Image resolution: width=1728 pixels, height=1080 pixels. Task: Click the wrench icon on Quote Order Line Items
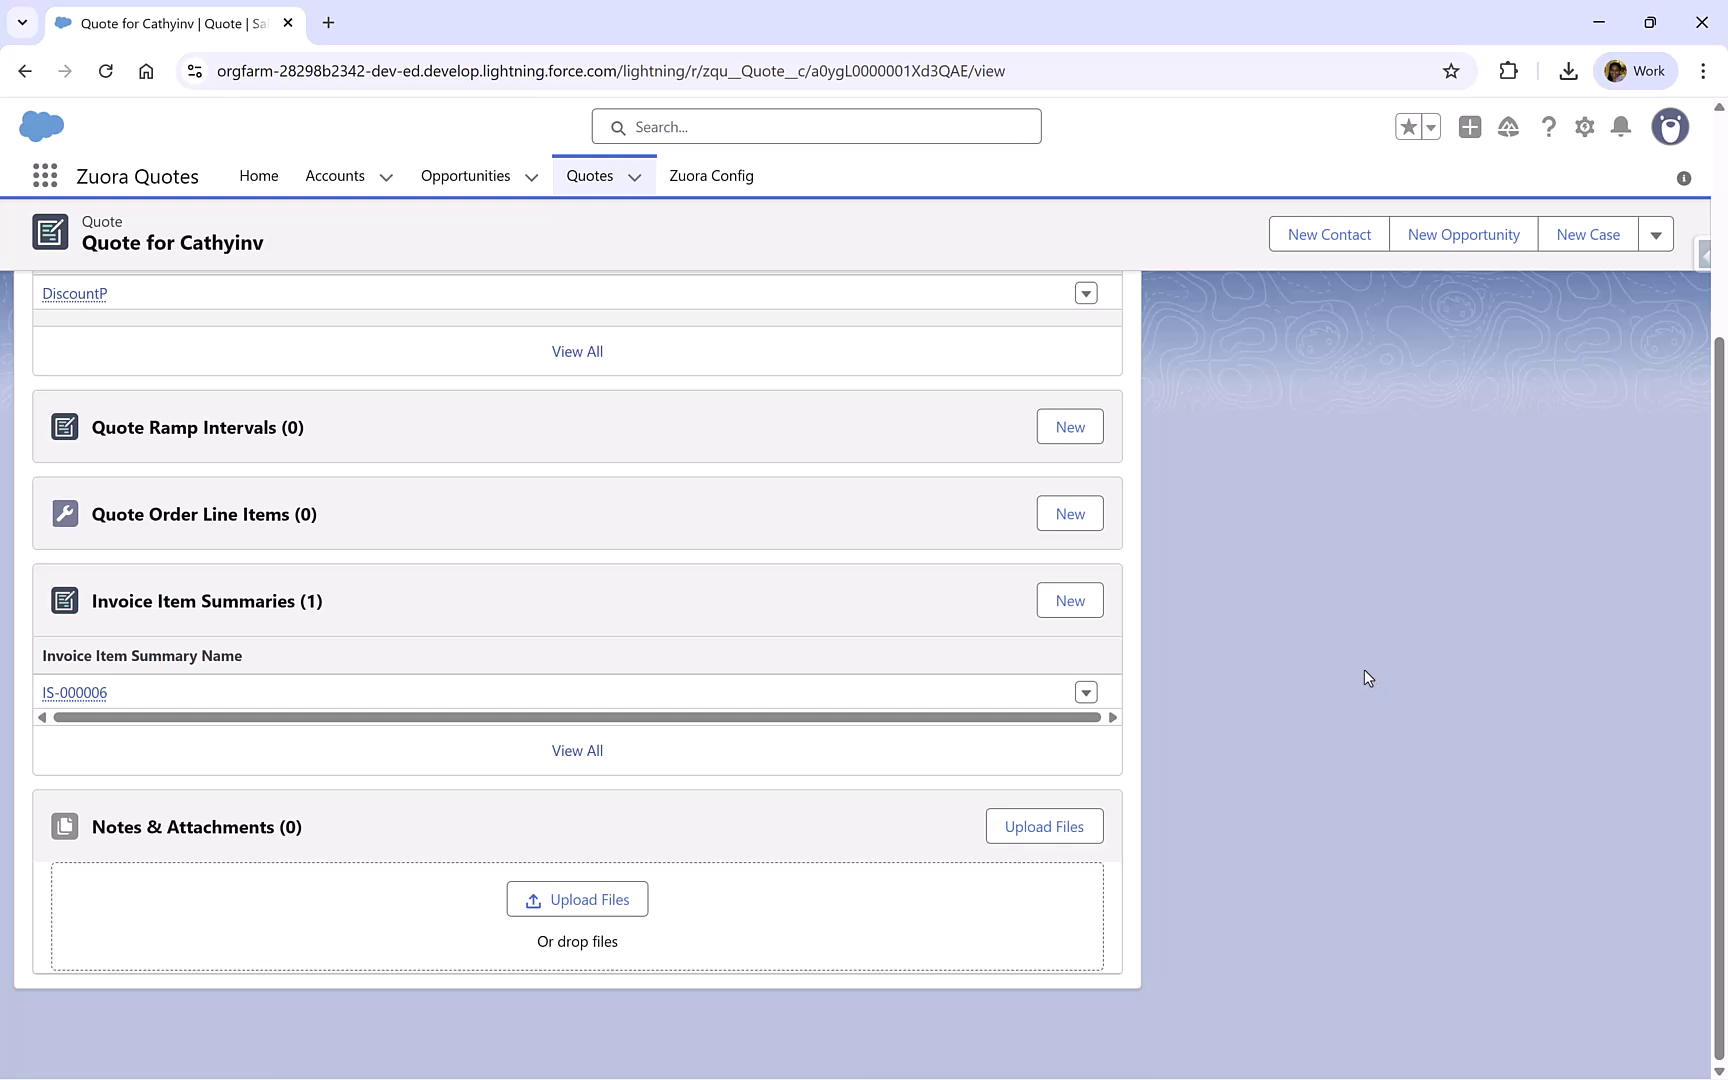65,513
